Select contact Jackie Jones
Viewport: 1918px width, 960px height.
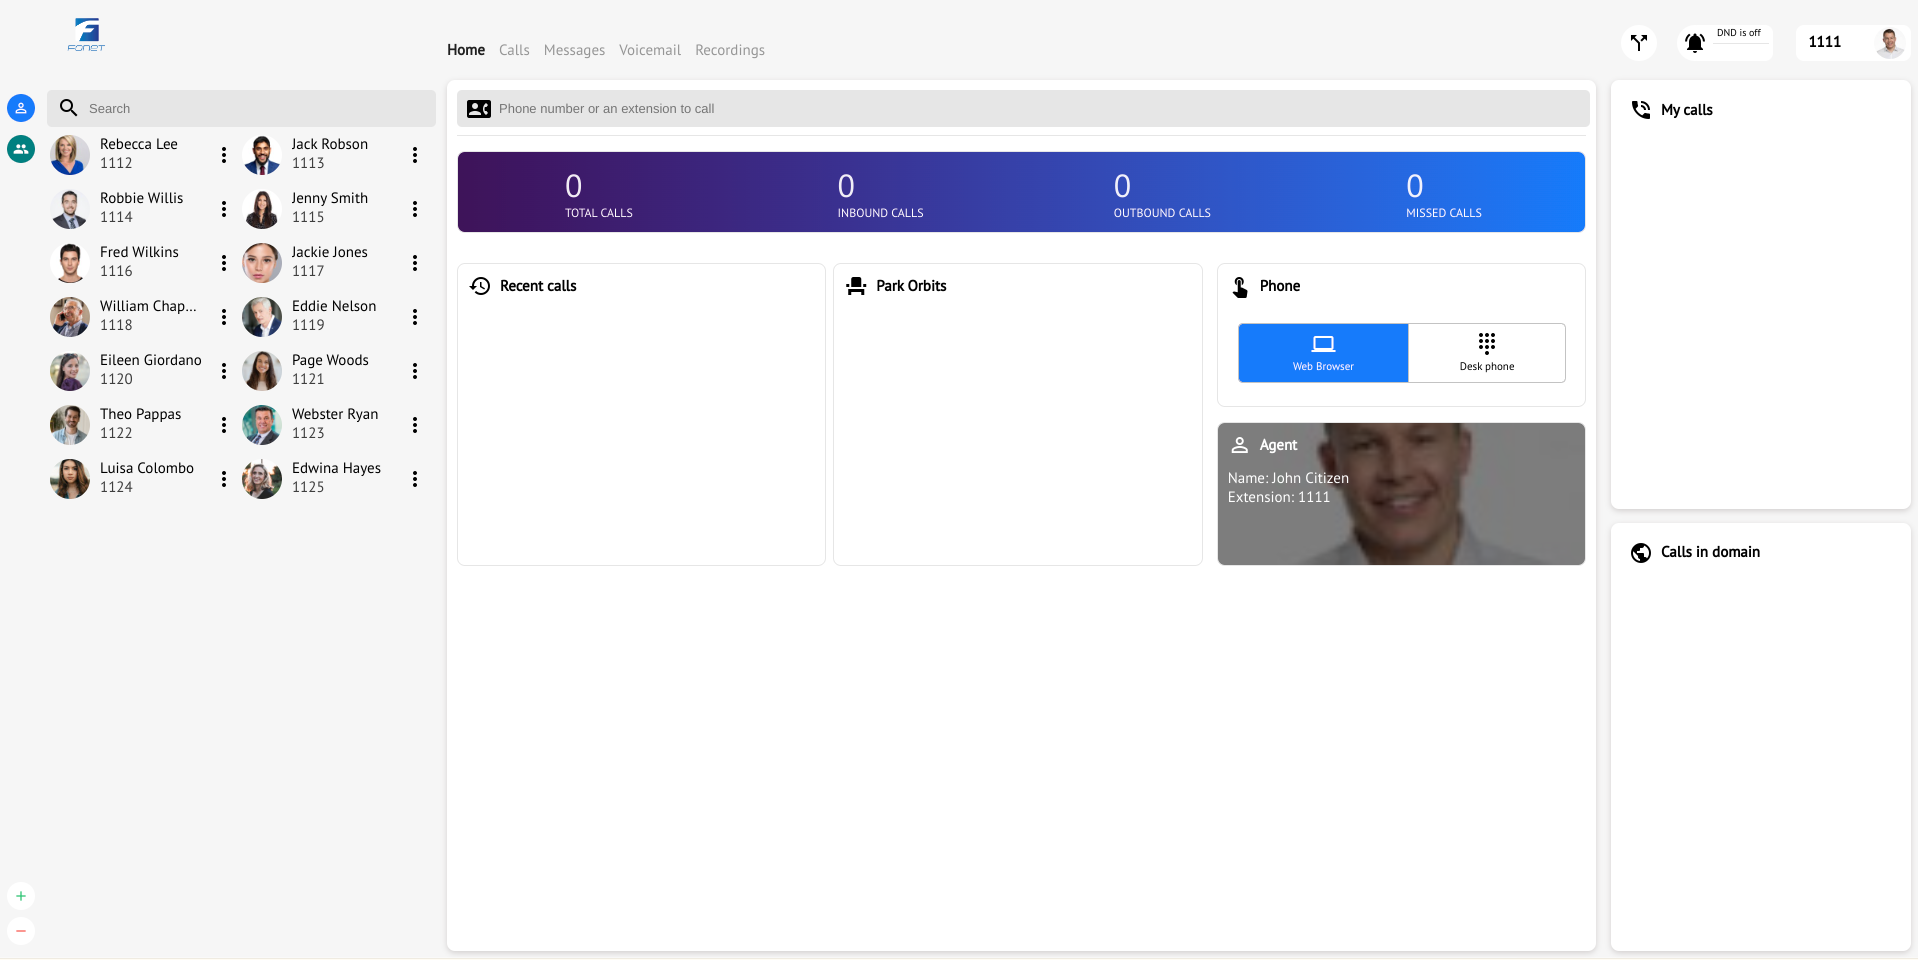pyautogui.click(x=330, y=262)
